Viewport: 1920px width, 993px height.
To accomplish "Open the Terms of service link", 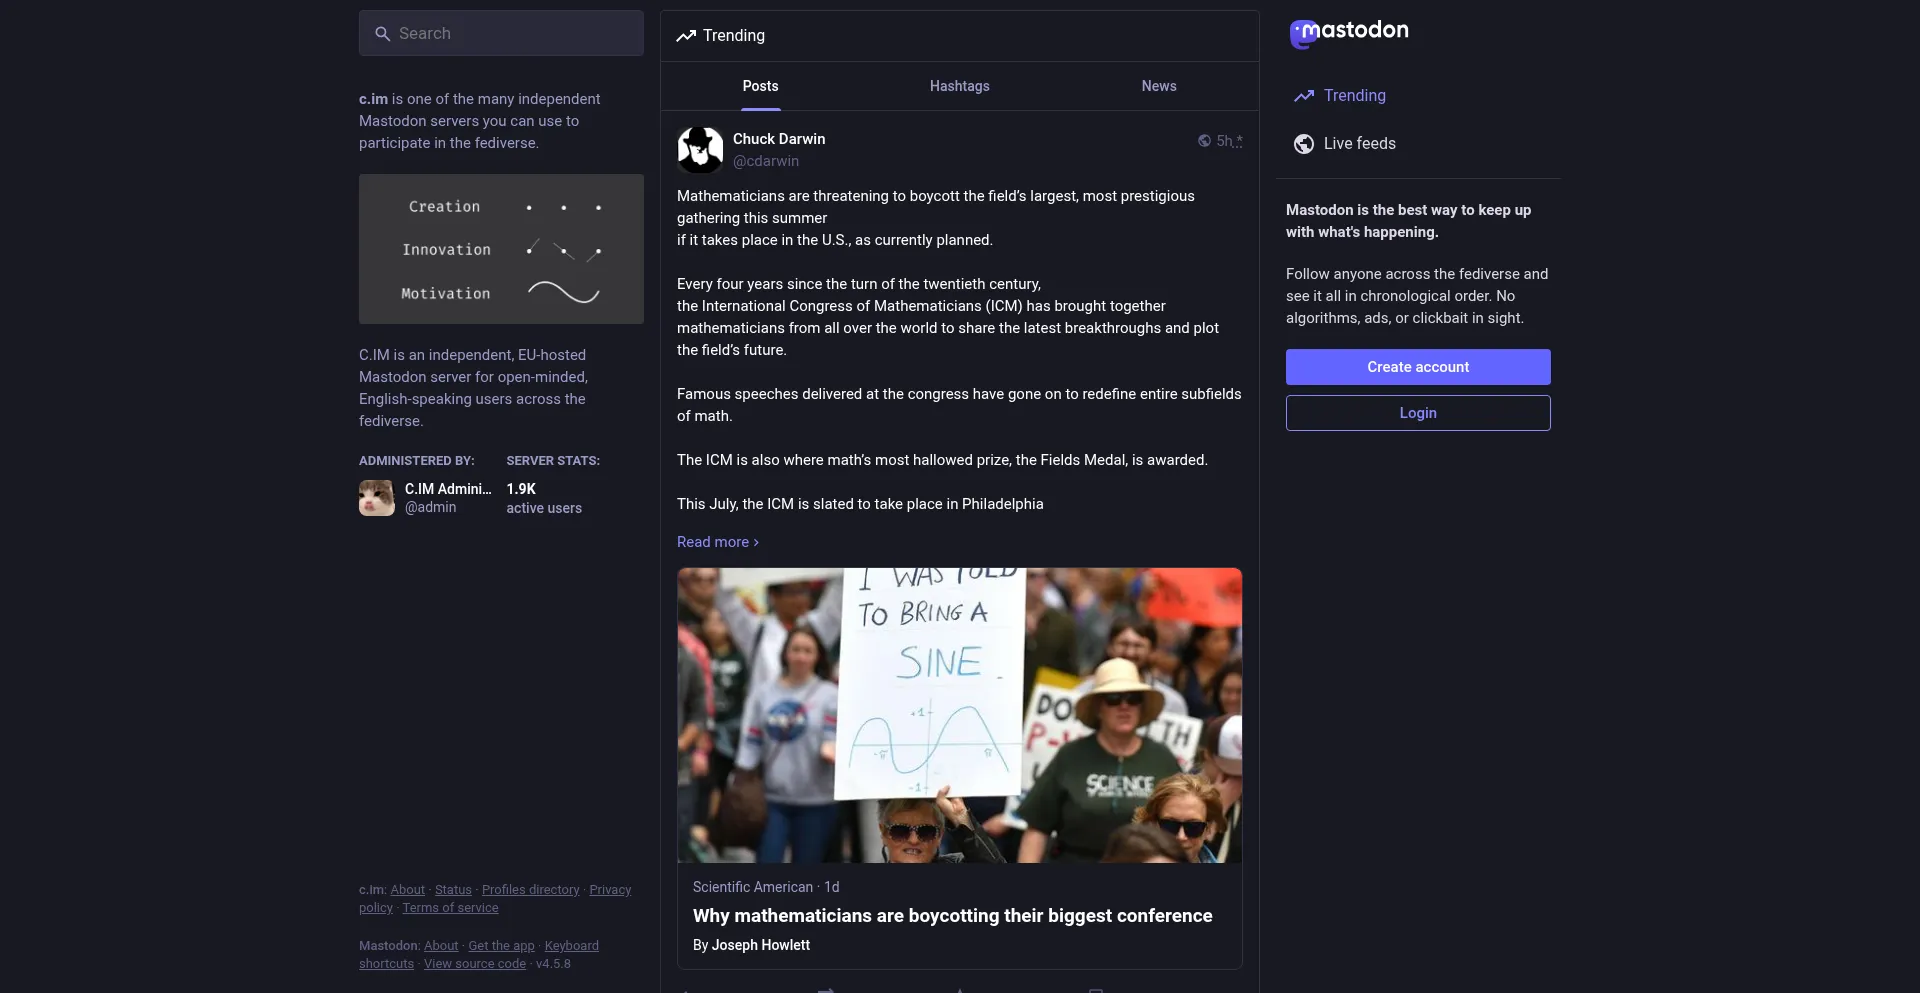I will coord(450,908).
